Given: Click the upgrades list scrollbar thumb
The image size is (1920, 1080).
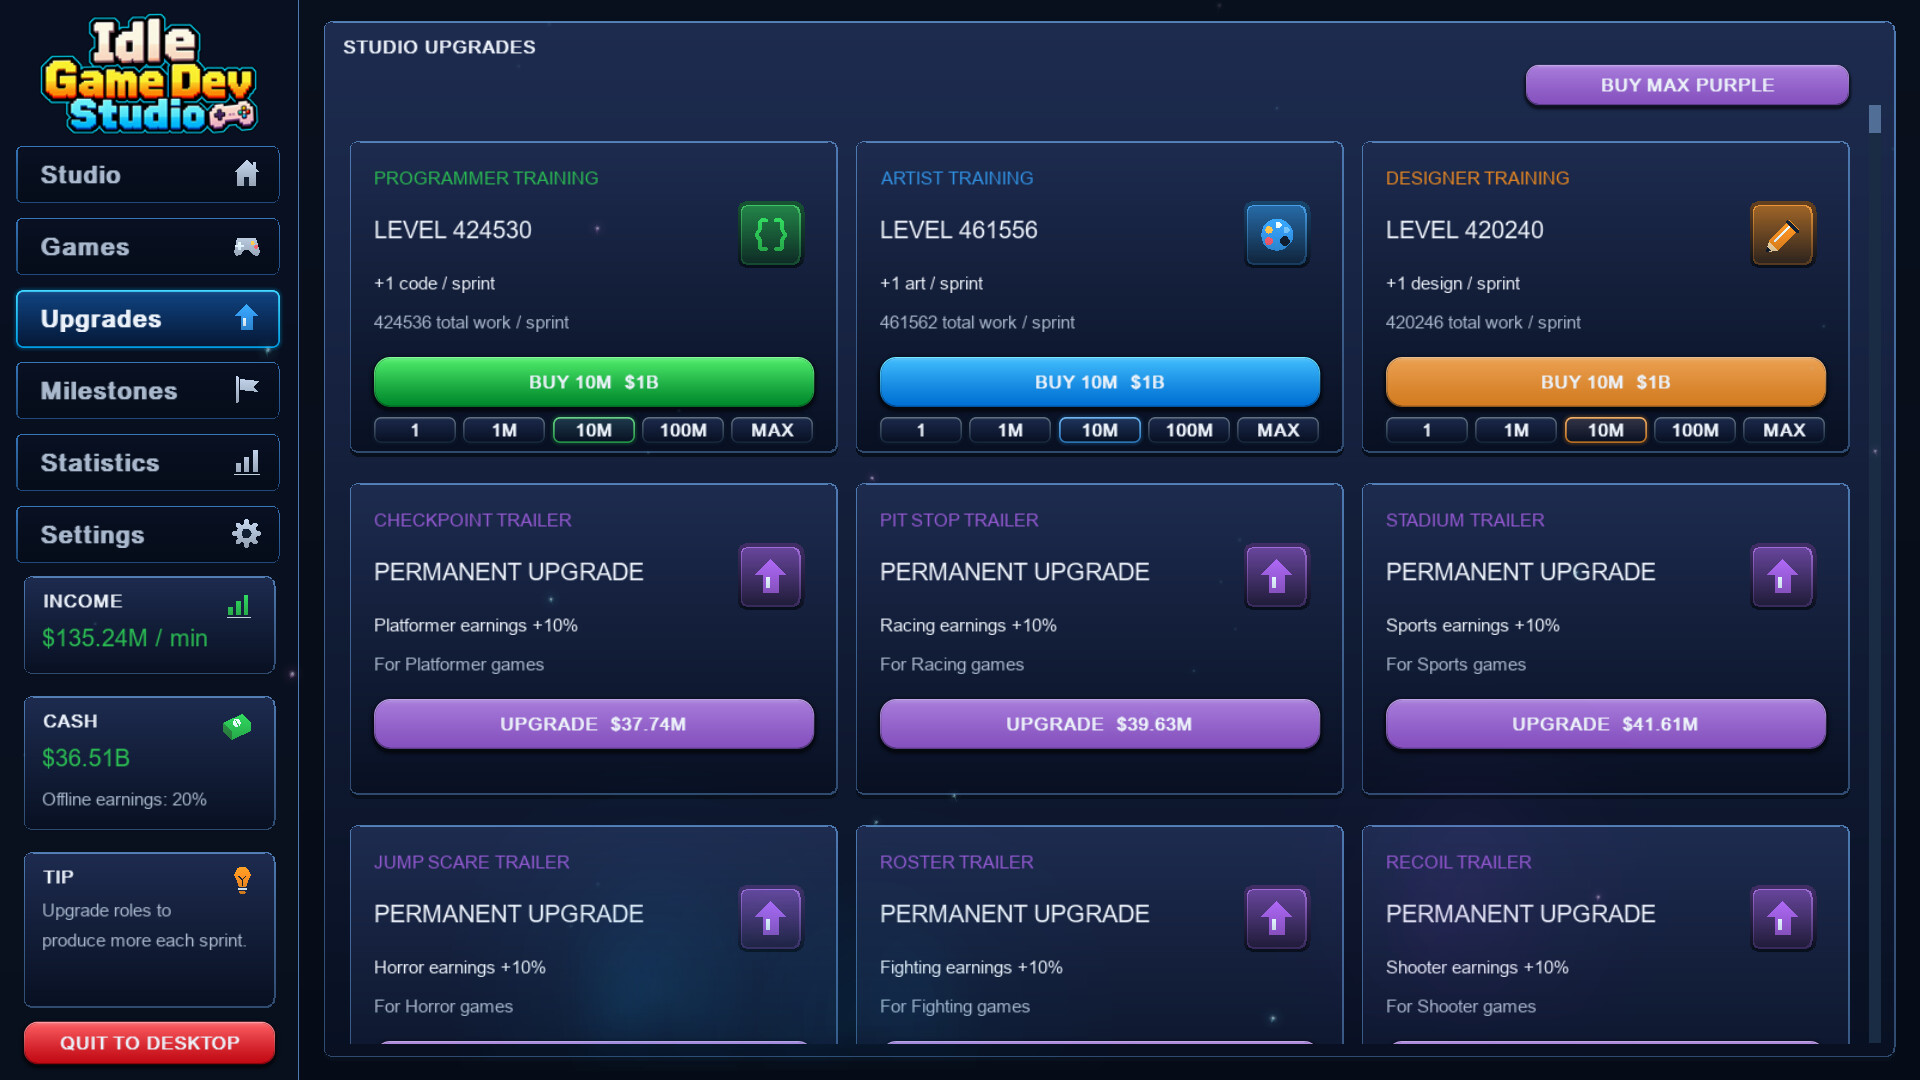Looking at the screenshot, I should tap(1875, 119).
